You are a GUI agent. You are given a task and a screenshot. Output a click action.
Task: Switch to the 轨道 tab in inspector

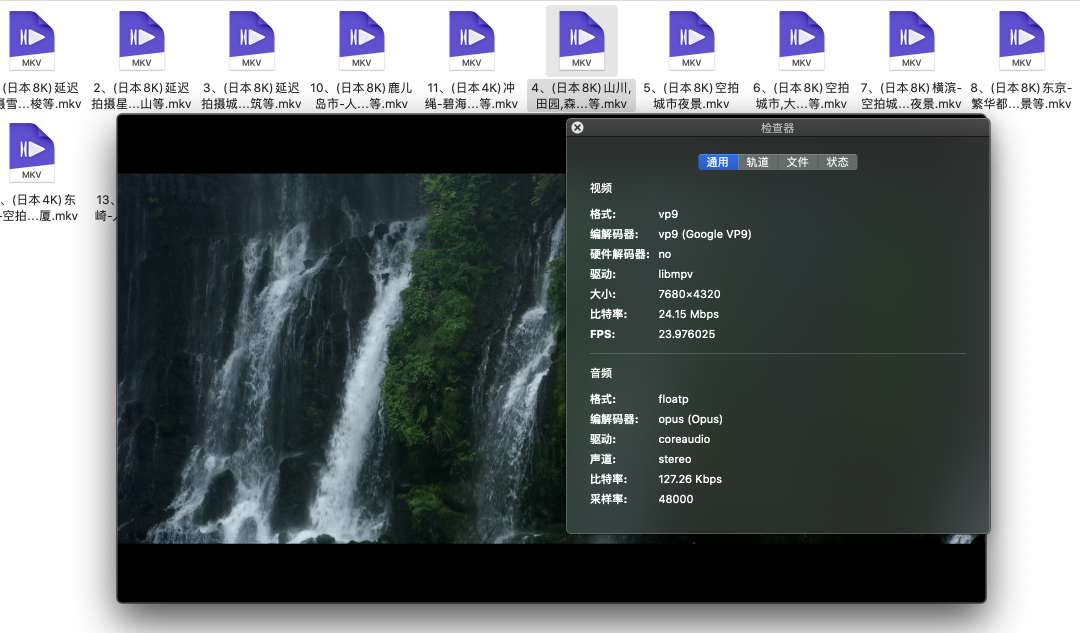pos(758,162)
